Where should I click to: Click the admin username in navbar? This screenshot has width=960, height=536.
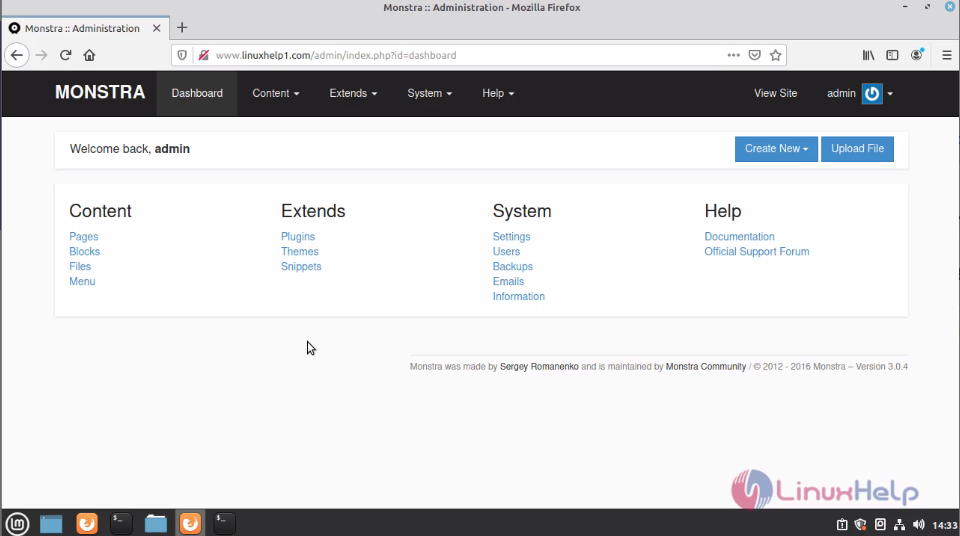[x=841, y=93]
